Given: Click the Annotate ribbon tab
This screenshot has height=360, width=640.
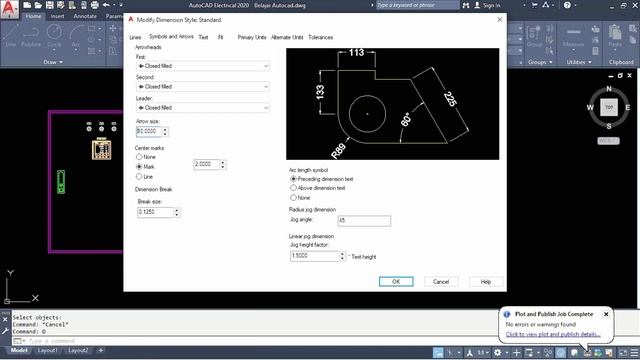Looking at the screenshot, I should click(85, 16).
